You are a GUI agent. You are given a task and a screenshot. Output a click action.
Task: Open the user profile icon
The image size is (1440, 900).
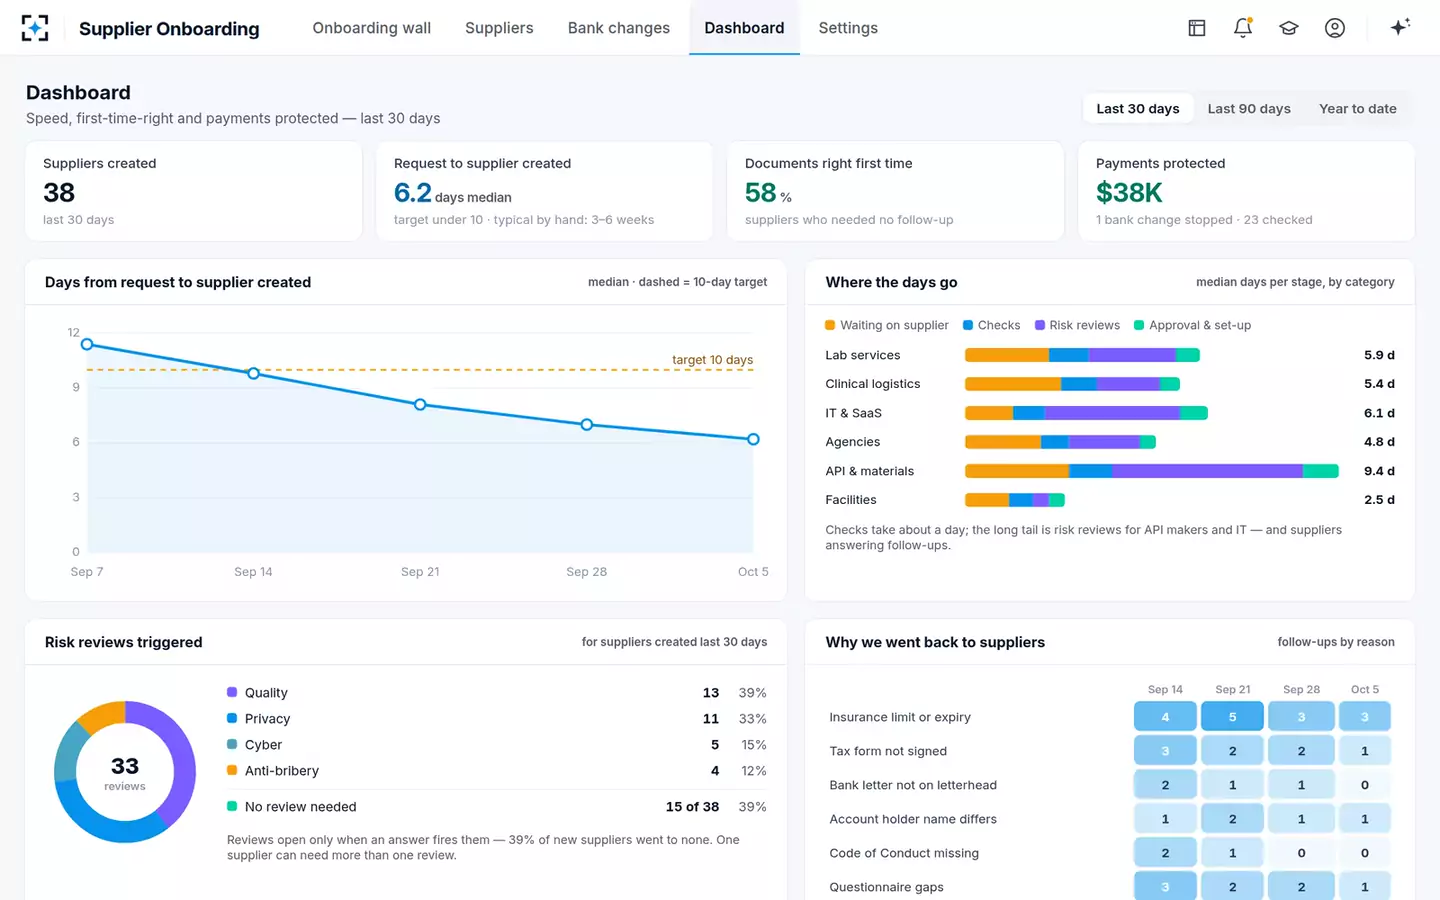click(x=1335, y=28)
